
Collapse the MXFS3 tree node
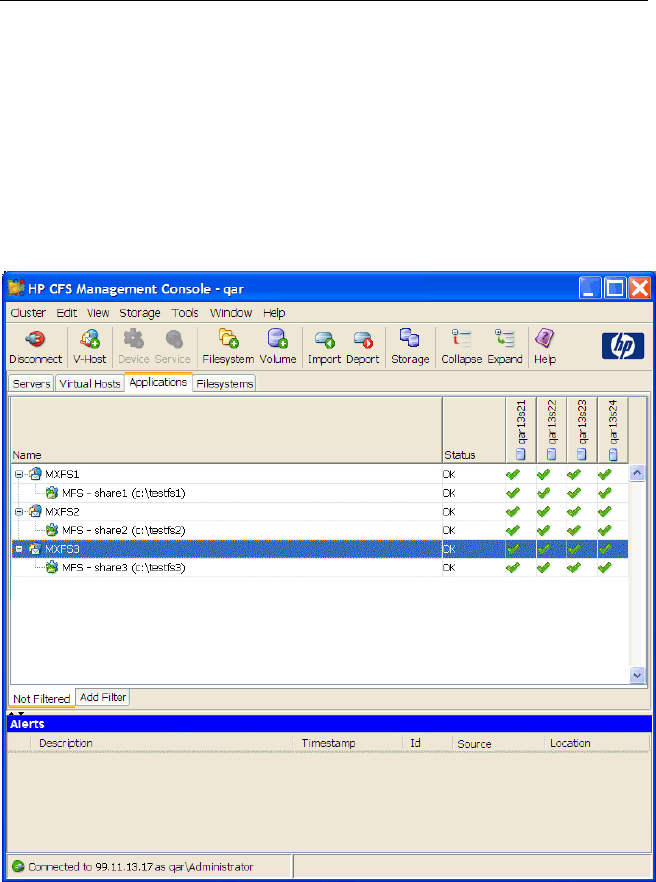tap(19, 549)
